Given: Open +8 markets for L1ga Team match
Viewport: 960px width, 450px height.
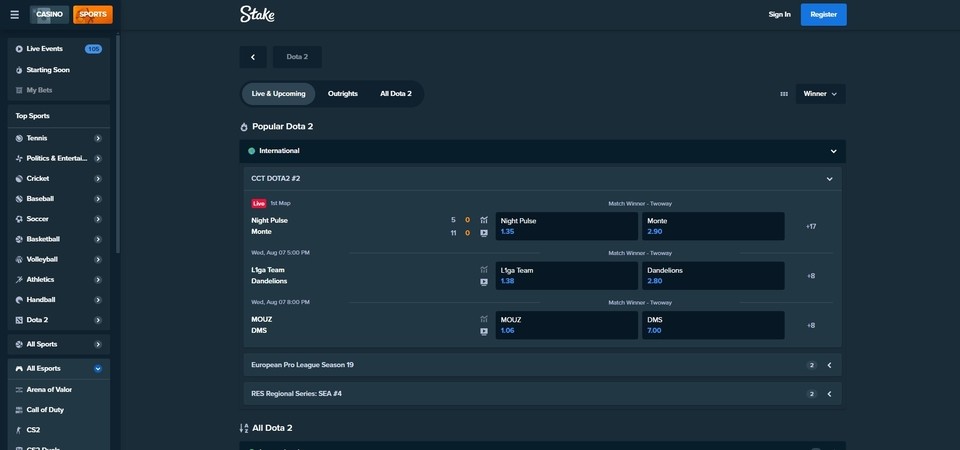Looking at the screenshot, I should [811, 276].
